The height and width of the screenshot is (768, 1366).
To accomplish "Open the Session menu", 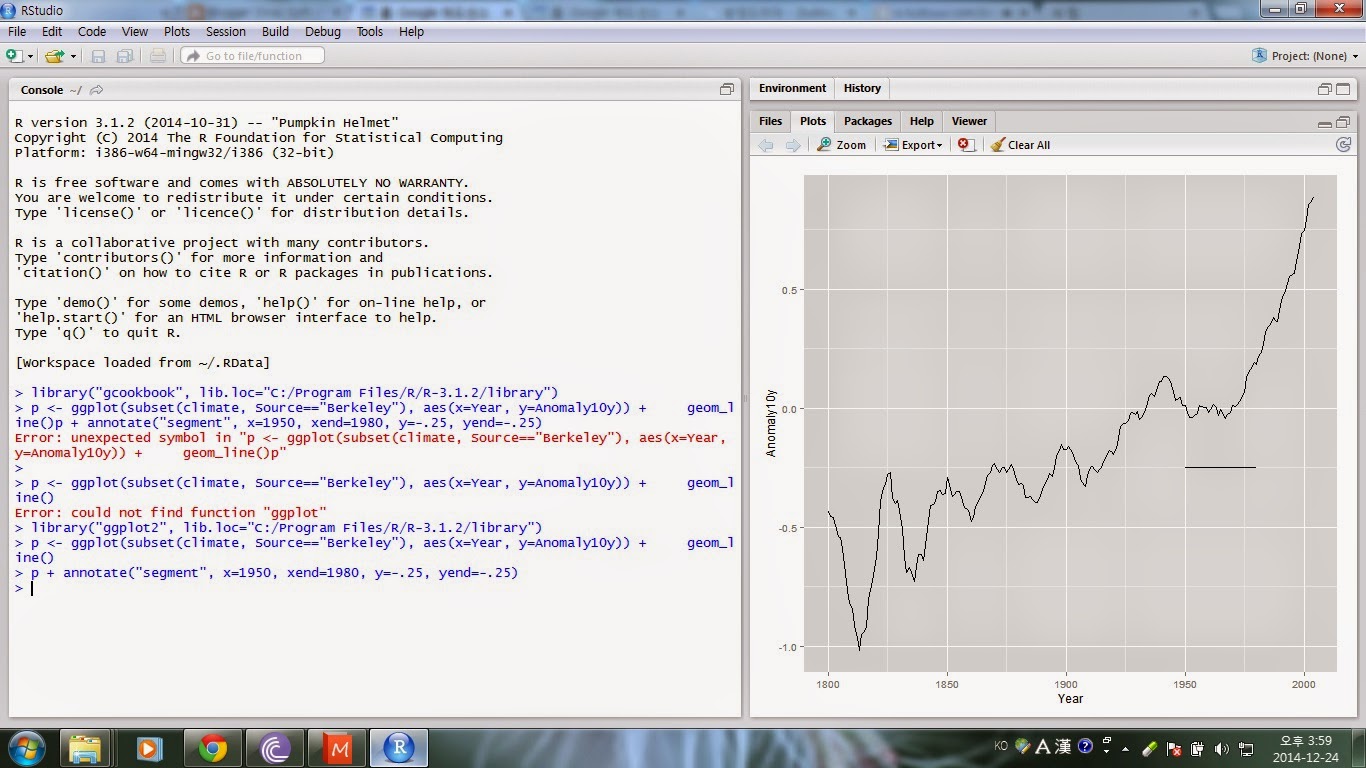I will pos(226,31).
